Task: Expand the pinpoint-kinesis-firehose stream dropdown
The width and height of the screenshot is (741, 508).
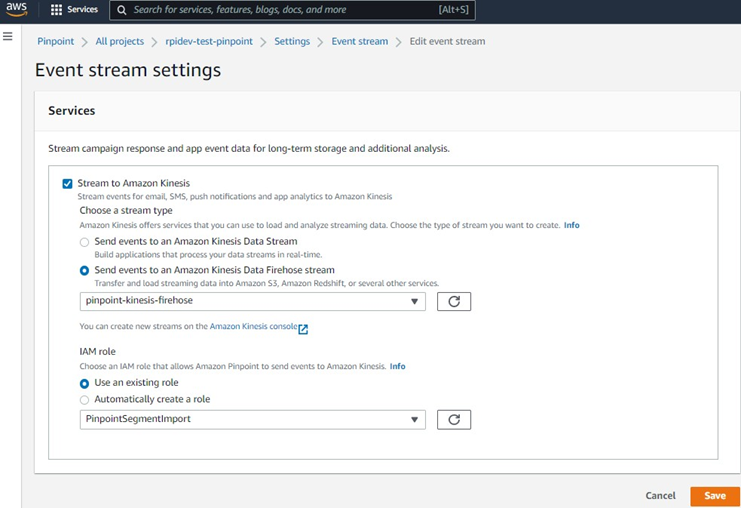Action: click(x=252, y=302)
